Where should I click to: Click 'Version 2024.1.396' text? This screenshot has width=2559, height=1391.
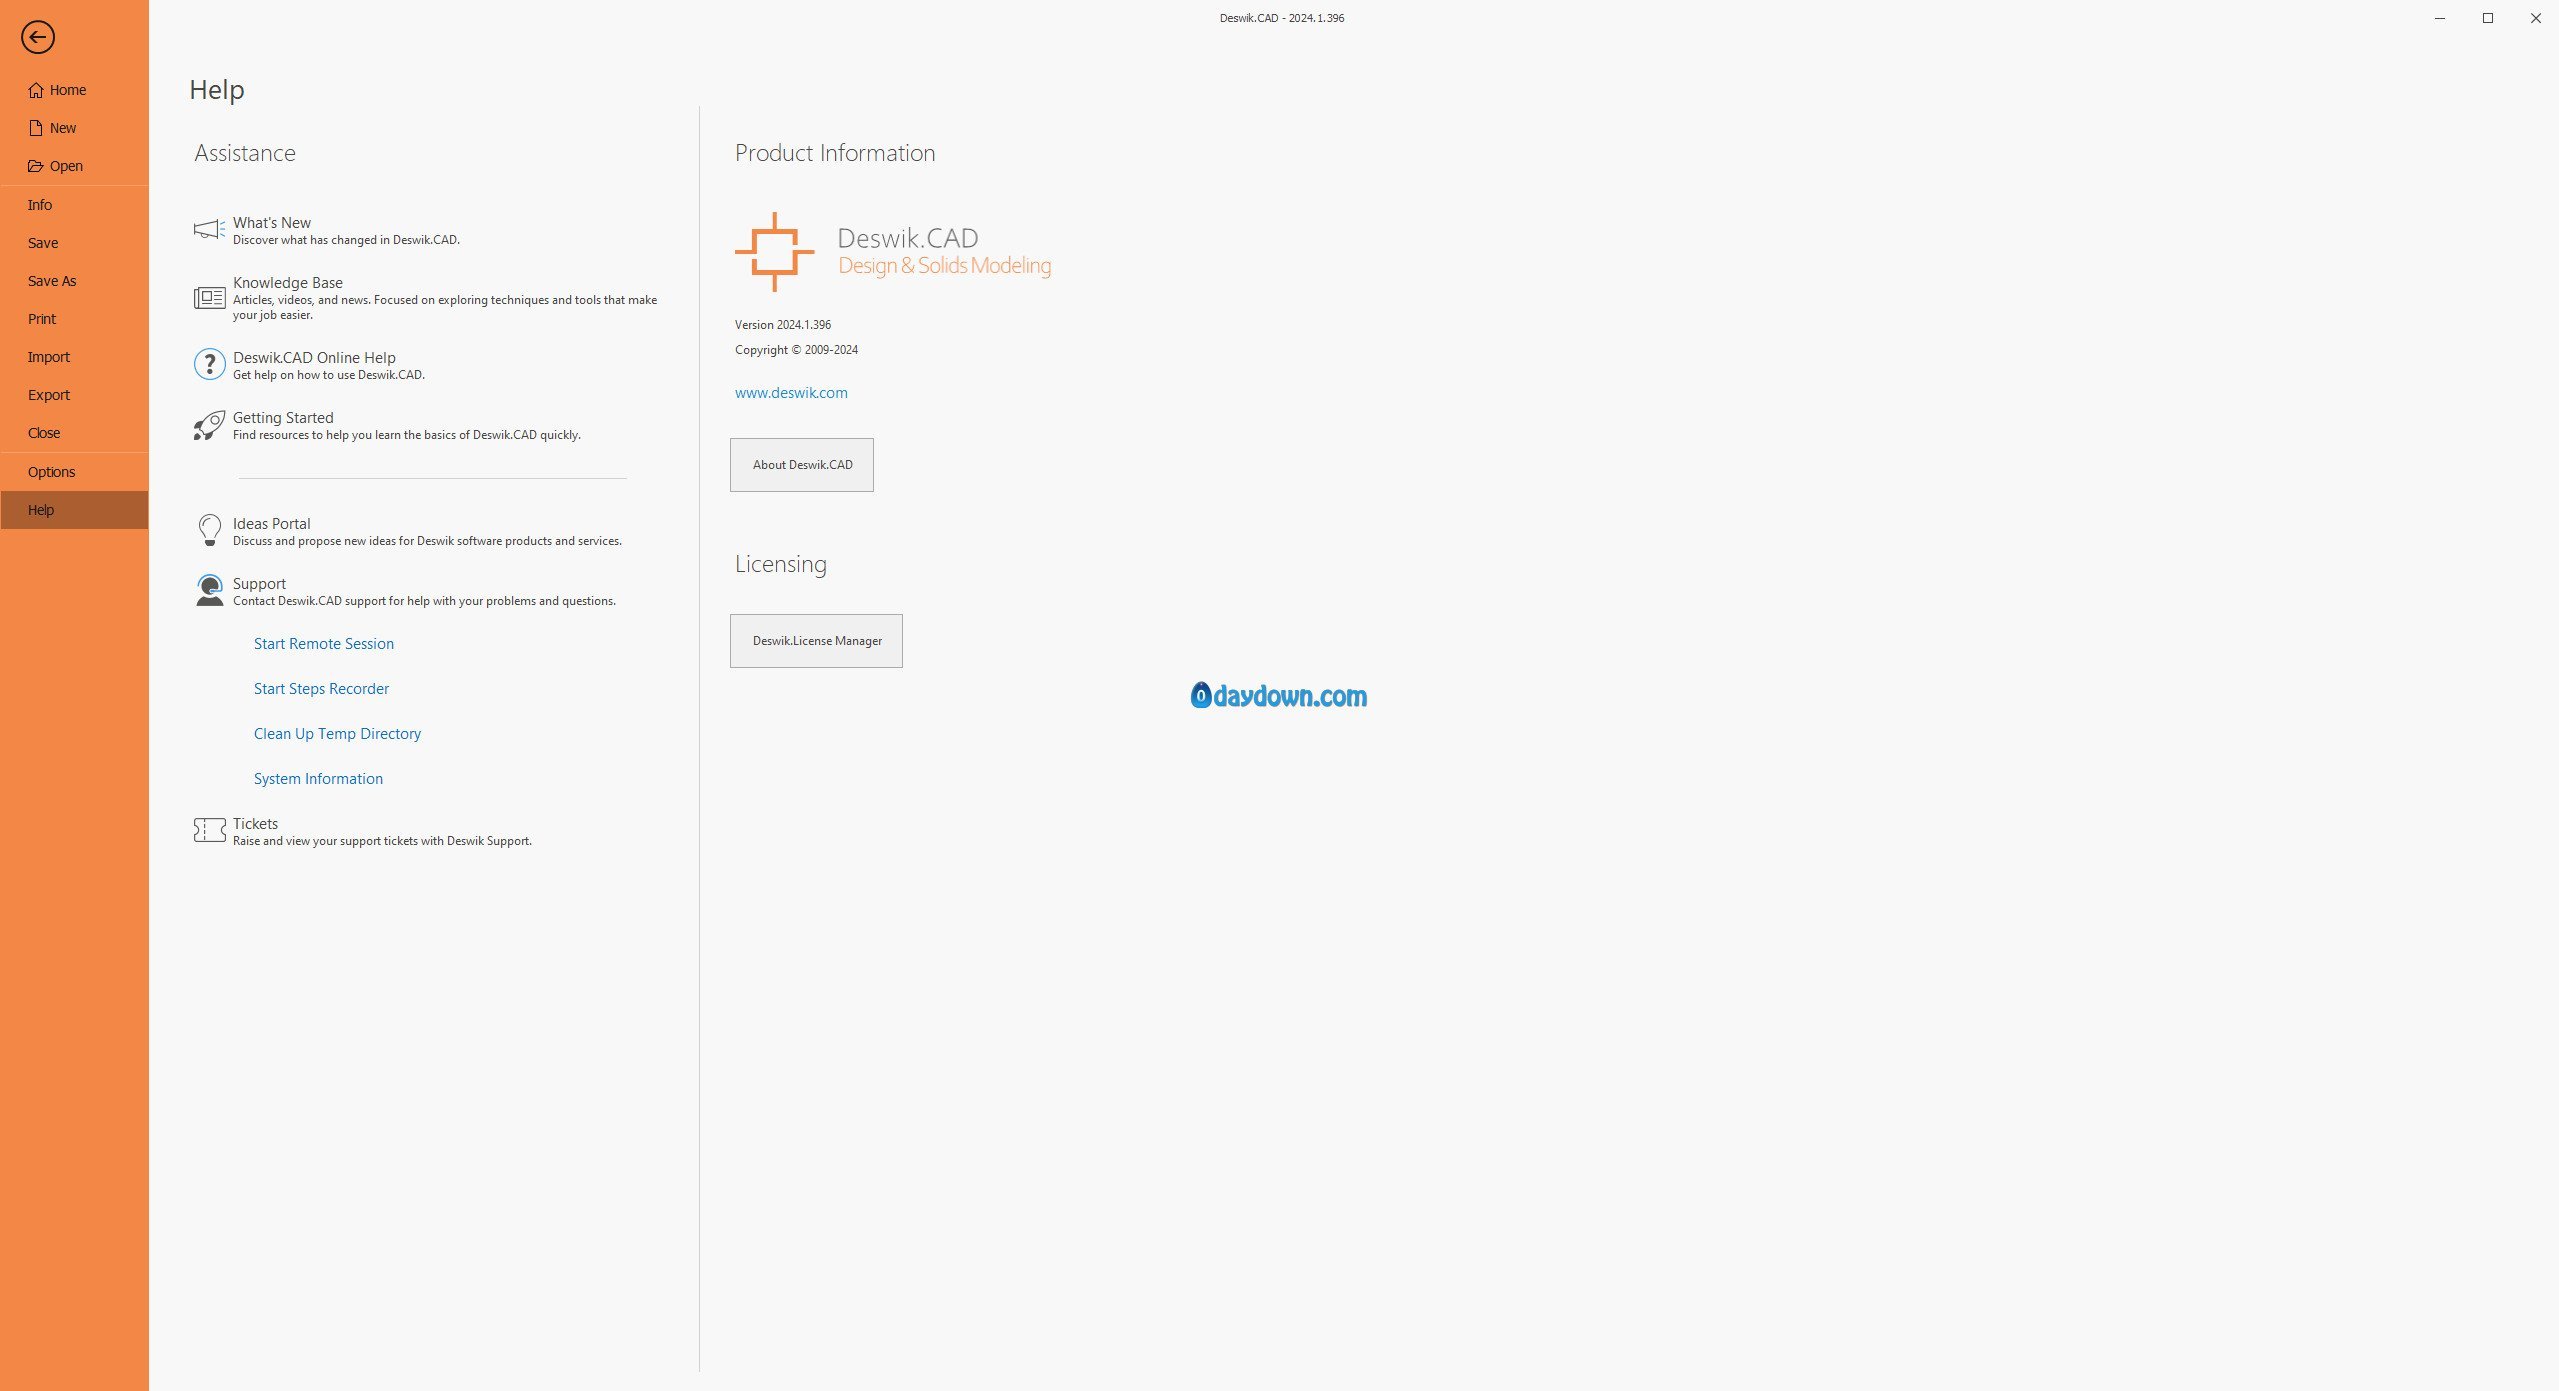click(783, 325)
